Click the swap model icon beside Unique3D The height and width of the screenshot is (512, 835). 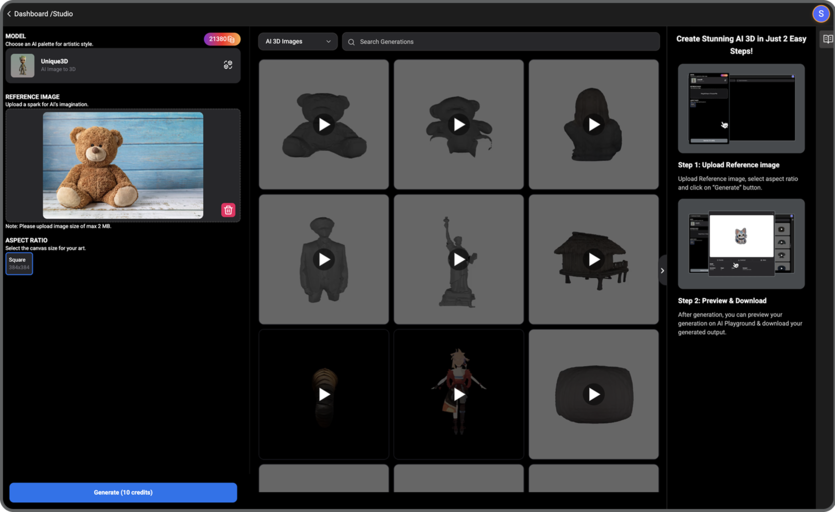[x=228, y=65]
